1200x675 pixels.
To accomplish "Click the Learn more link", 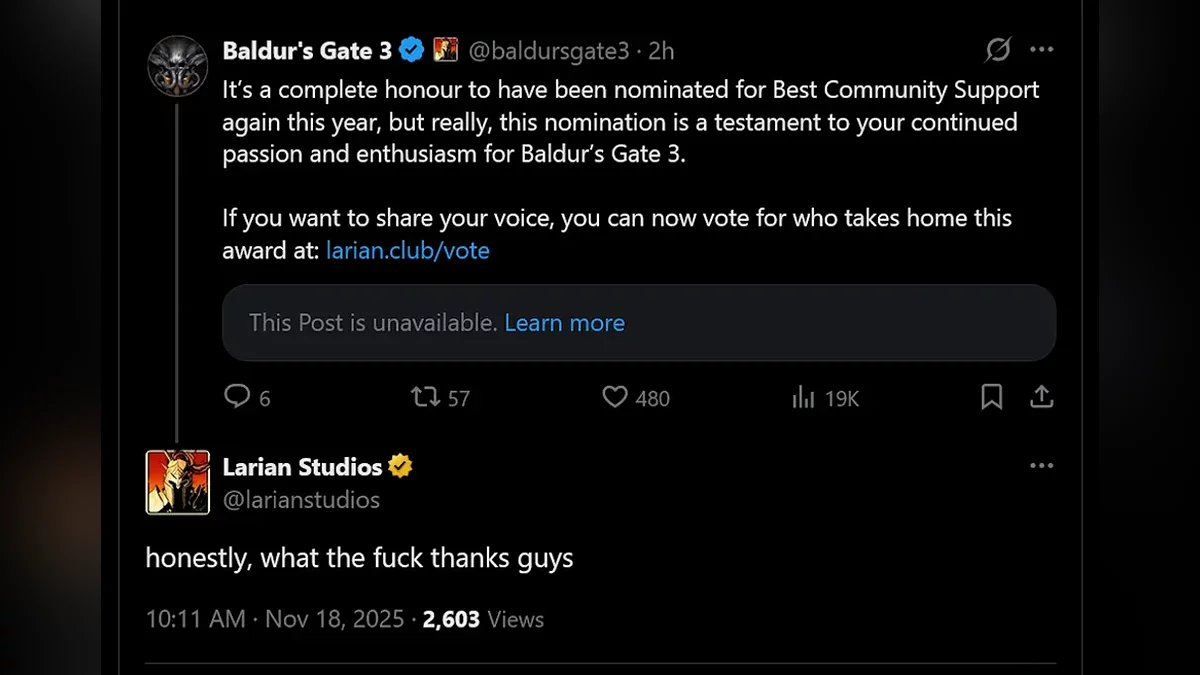I will point(564,323).
